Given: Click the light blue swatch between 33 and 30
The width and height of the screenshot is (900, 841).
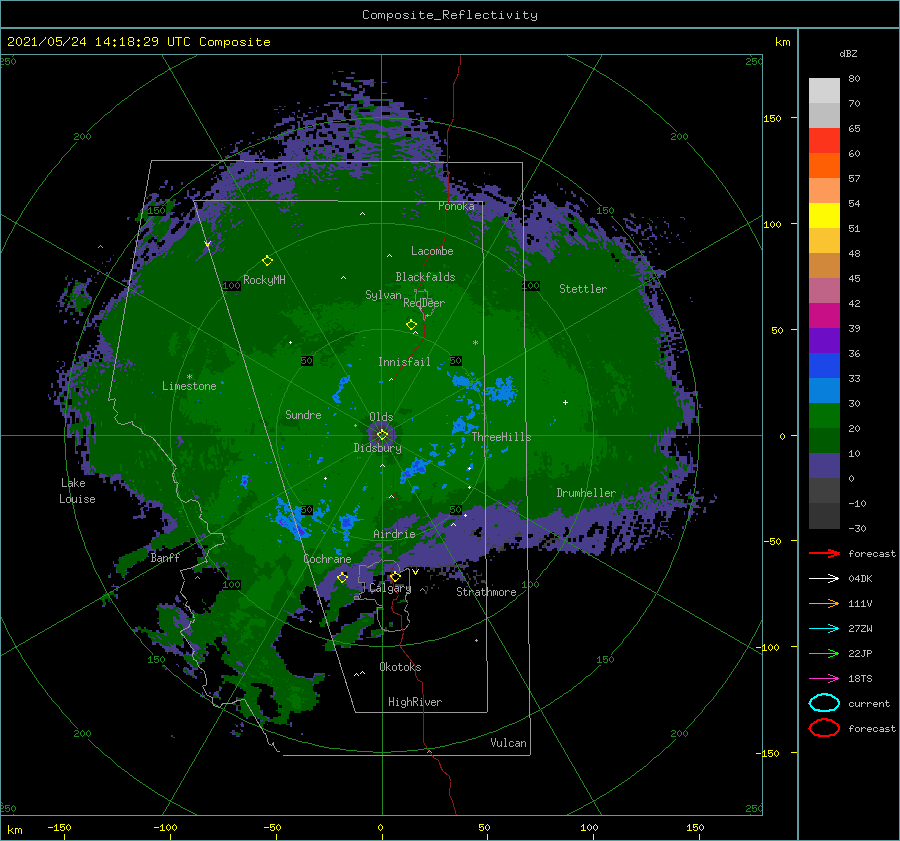Looking at the screenshot, I should [824, 391].
